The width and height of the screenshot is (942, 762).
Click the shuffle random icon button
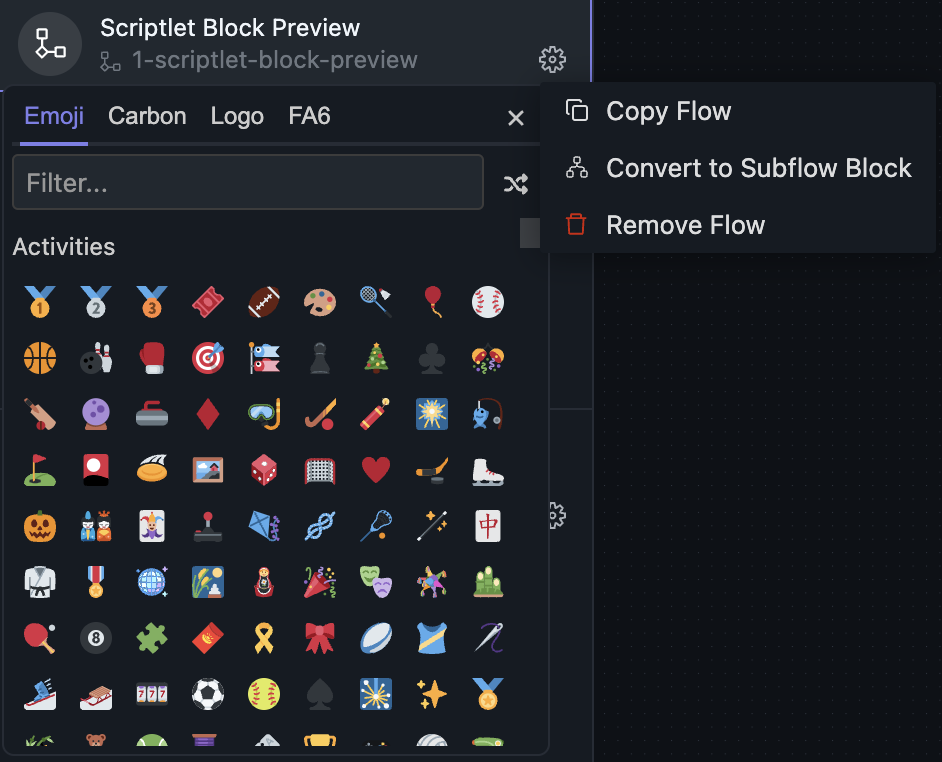pyautogui.click(x=515, y=183)
